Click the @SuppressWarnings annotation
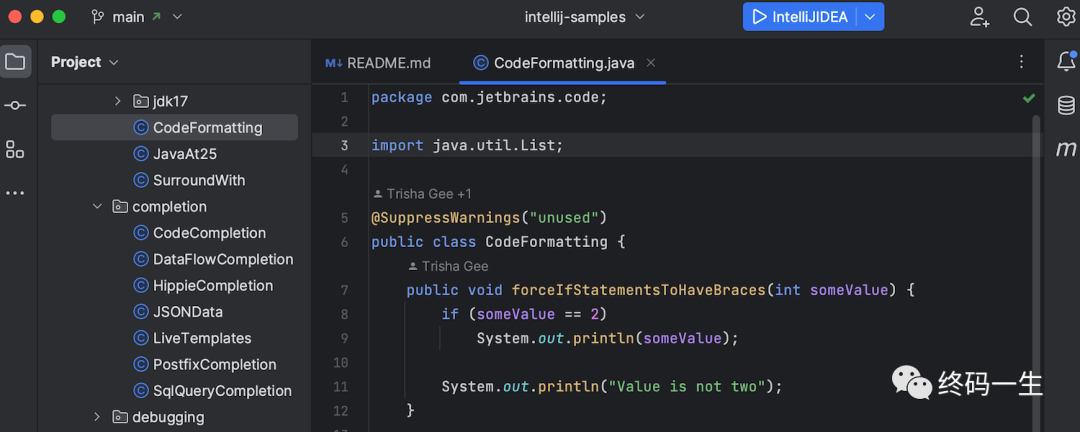The height and width of the screenshot is (432, 1080). tap(445, 218)
